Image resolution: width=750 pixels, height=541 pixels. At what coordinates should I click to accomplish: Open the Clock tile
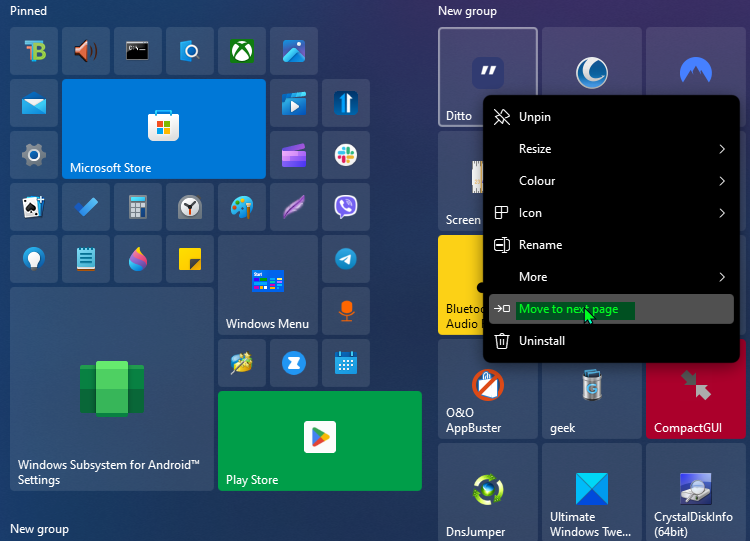pos(190,207)
